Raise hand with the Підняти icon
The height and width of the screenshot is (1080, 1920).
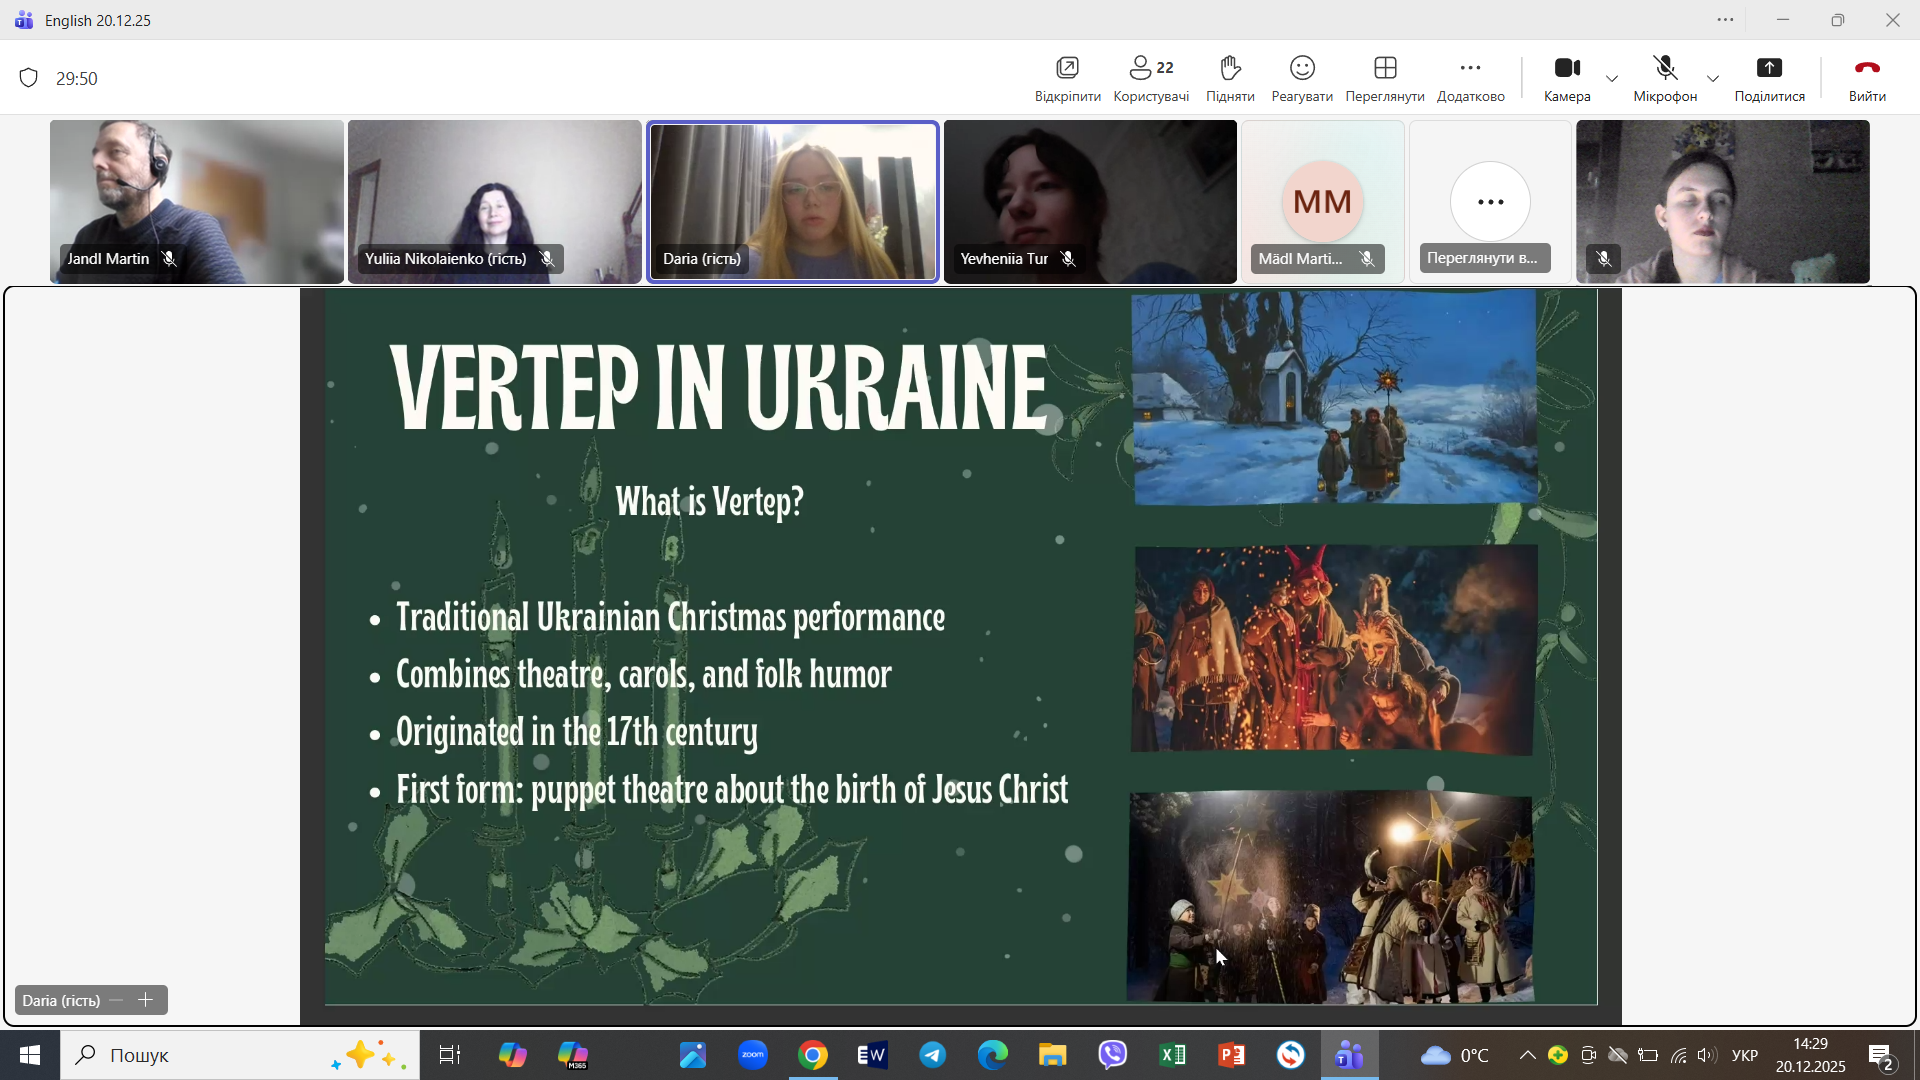coord(1230,78)
